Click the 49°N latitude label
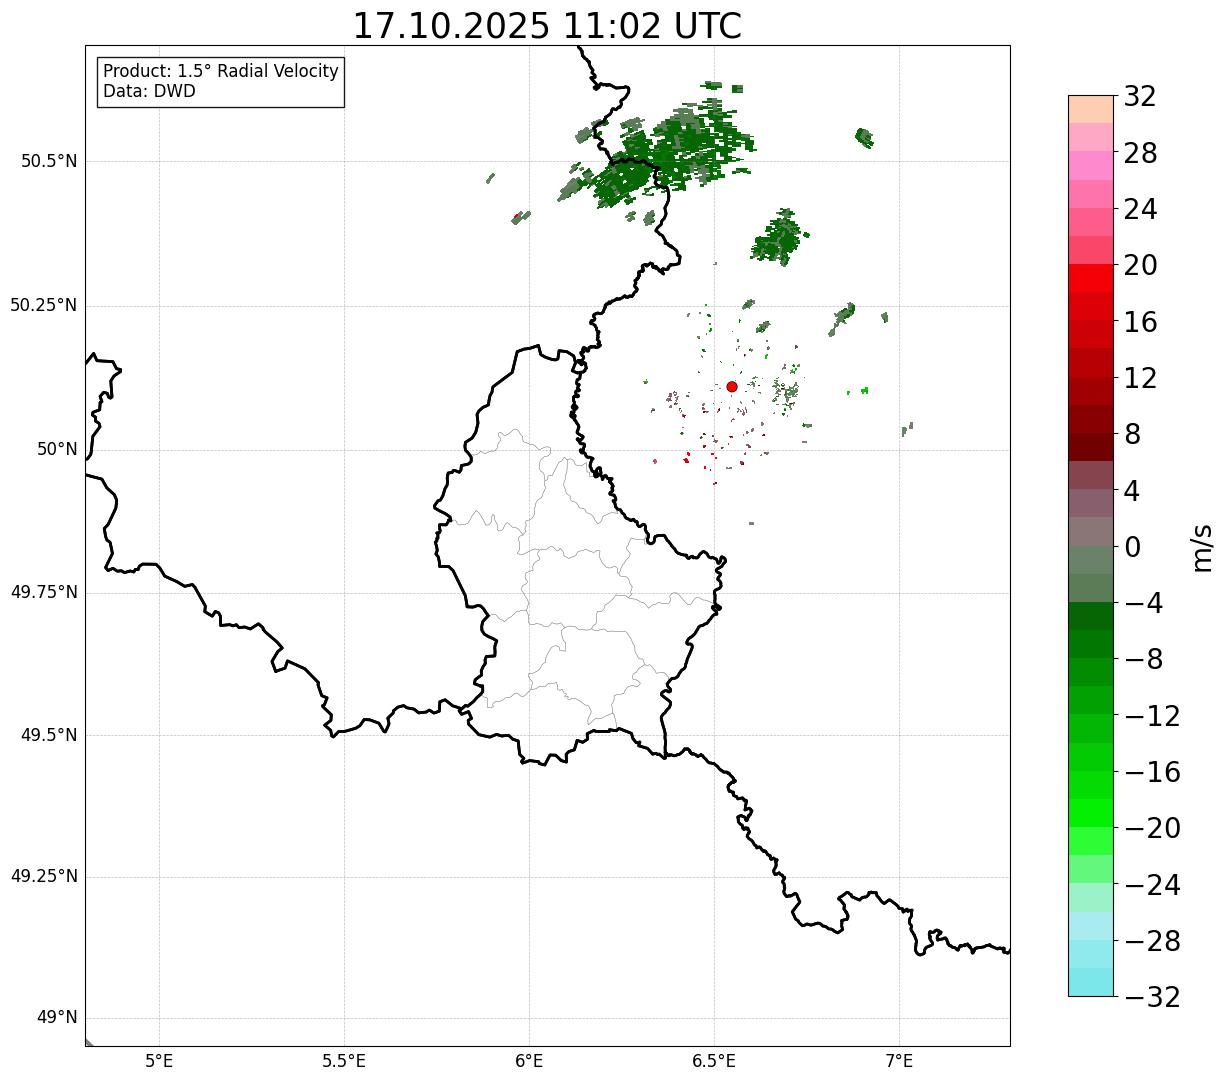Image resolution: width=1225 pixels, height=1081 pixels. [x=57, y=1018]
